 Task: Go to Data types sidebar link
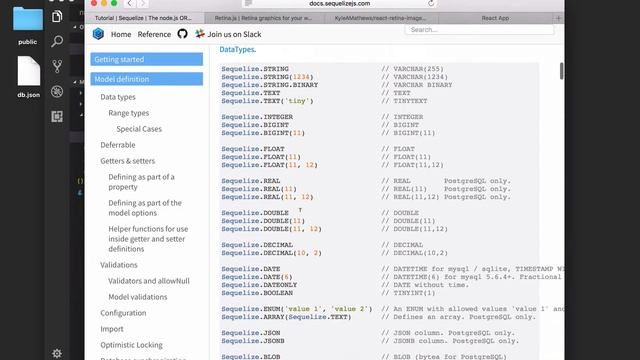click(x=118, y=97)
